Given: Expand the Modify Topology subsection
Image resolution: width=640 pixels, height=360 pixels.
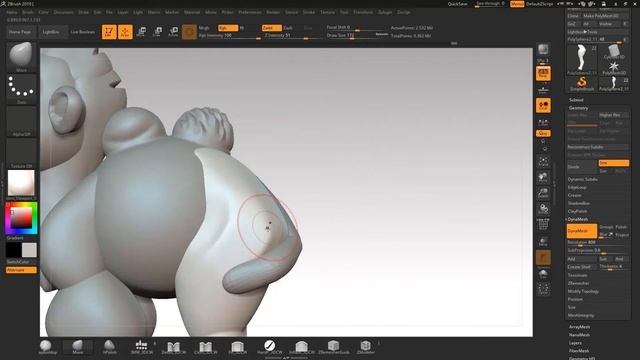Looking at the screenshot, I should (x=583, y=291).
